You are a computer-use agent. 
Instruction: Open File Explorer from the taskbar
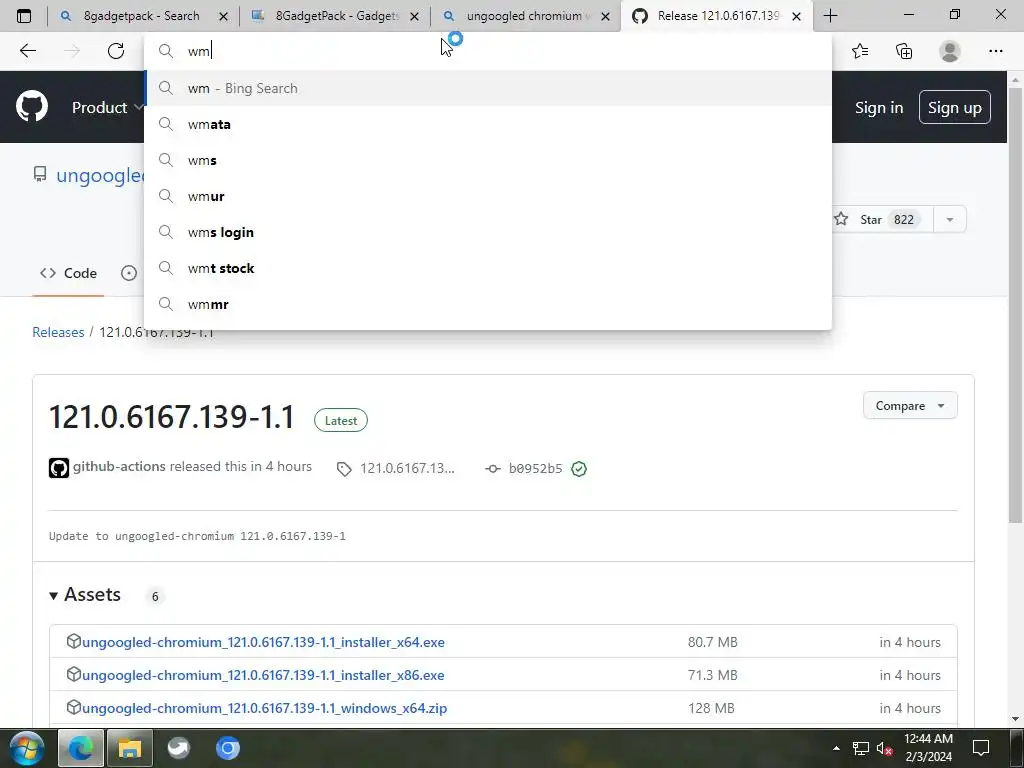point(130,748)
